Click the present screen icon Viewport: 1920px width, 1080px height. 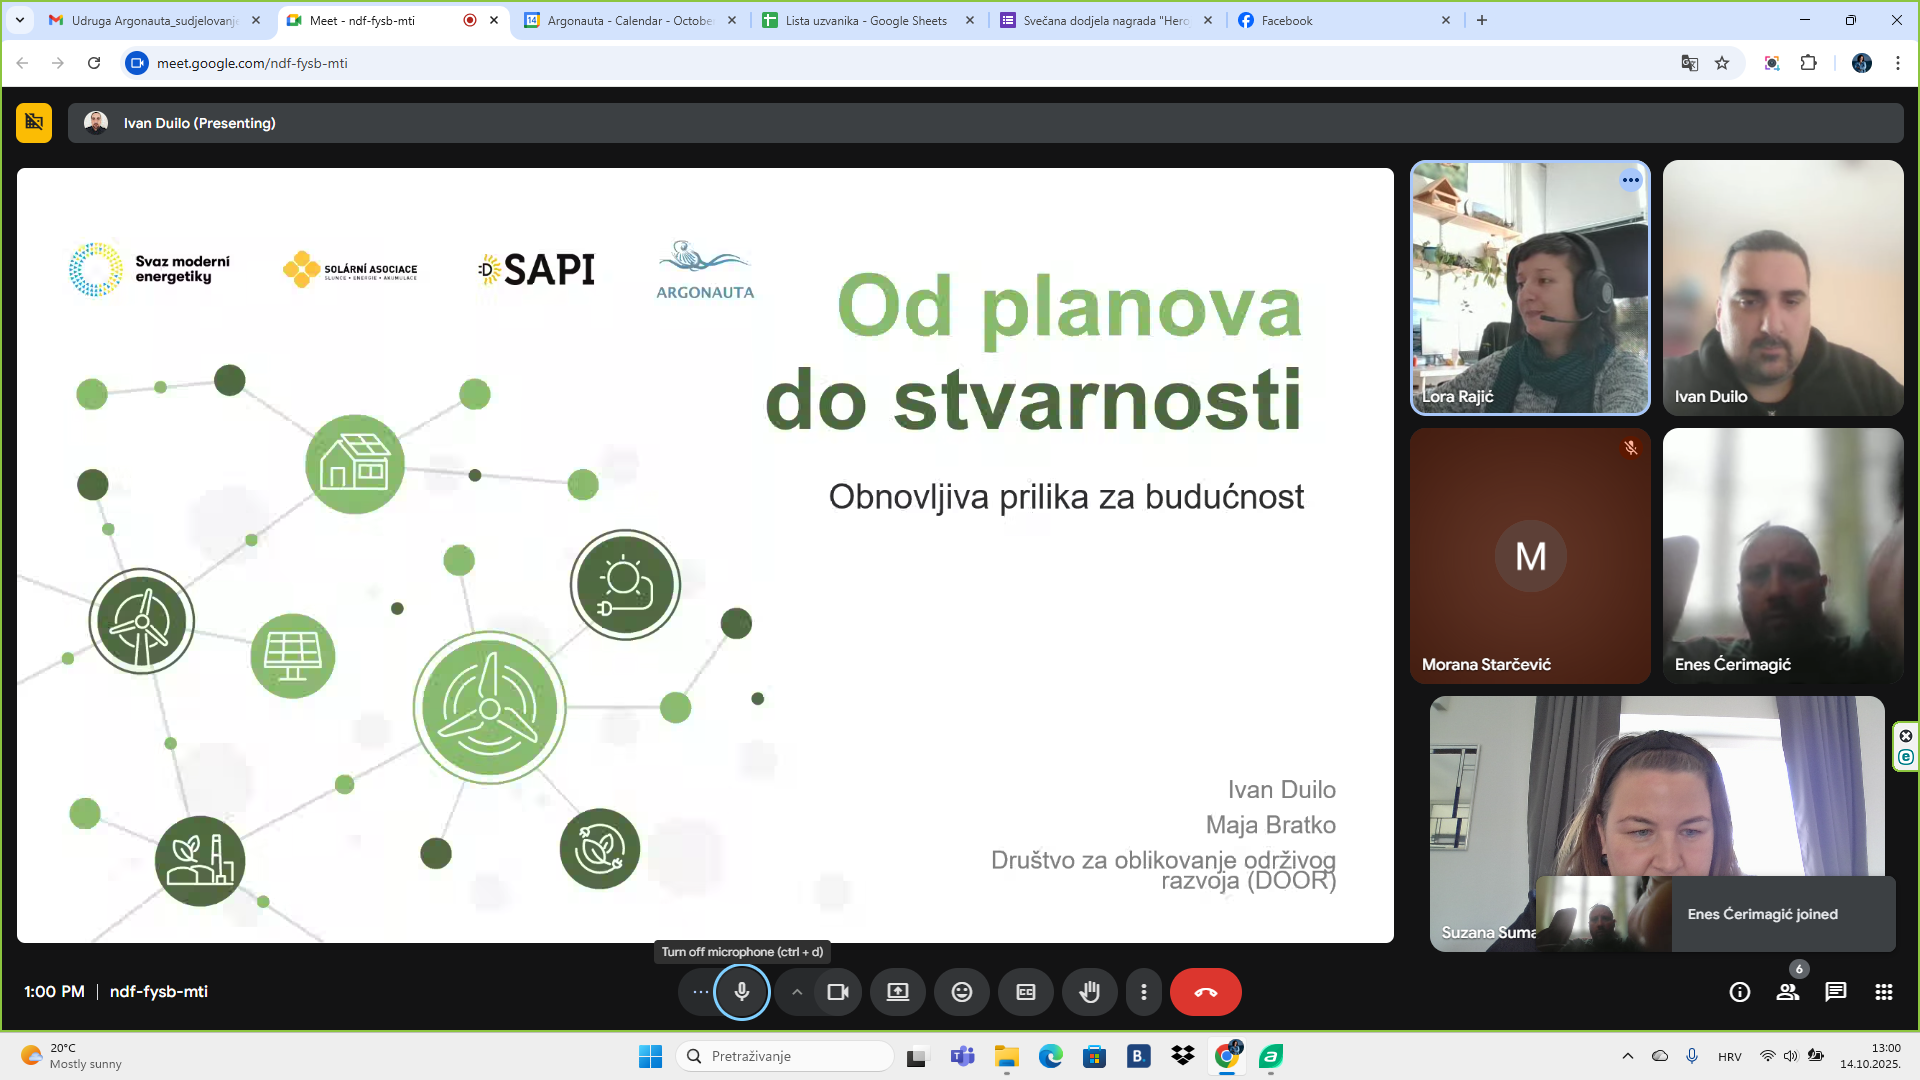click(x=897, y=992)
